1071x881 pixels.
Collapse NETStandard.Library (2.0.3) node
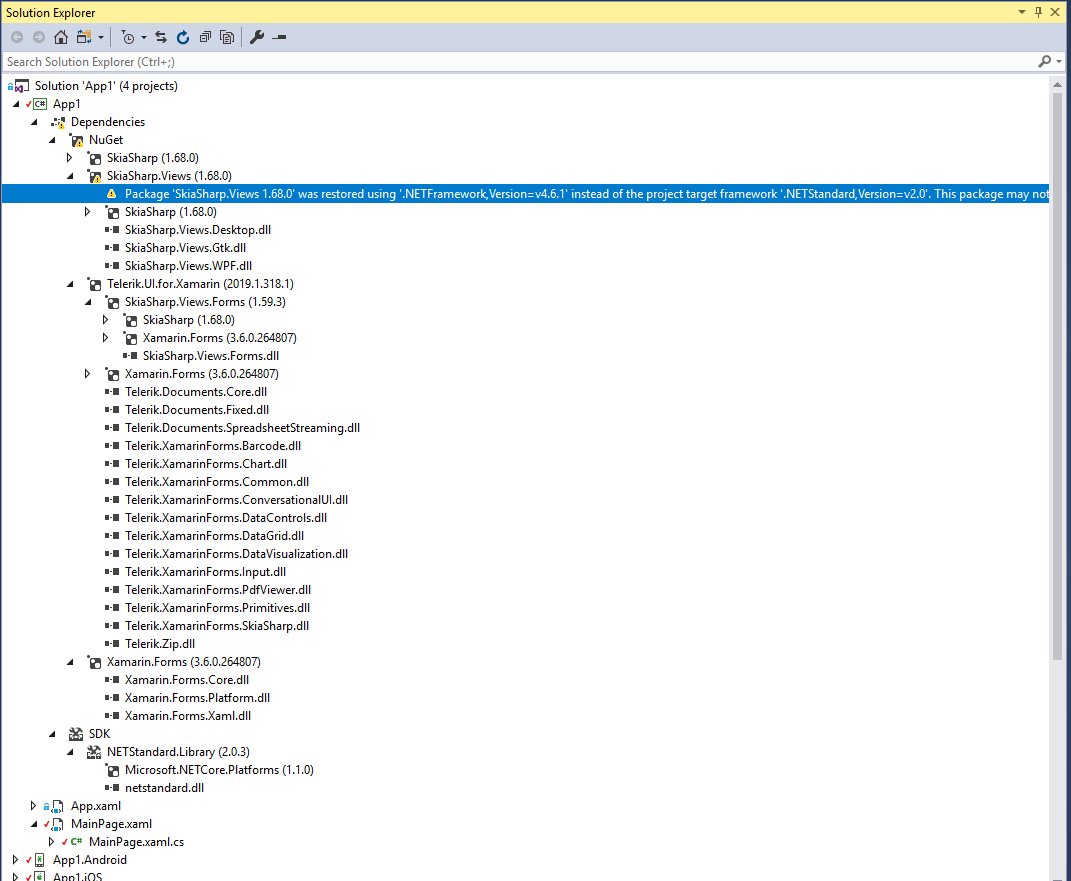pyautogui.click(x=70, y=752)
